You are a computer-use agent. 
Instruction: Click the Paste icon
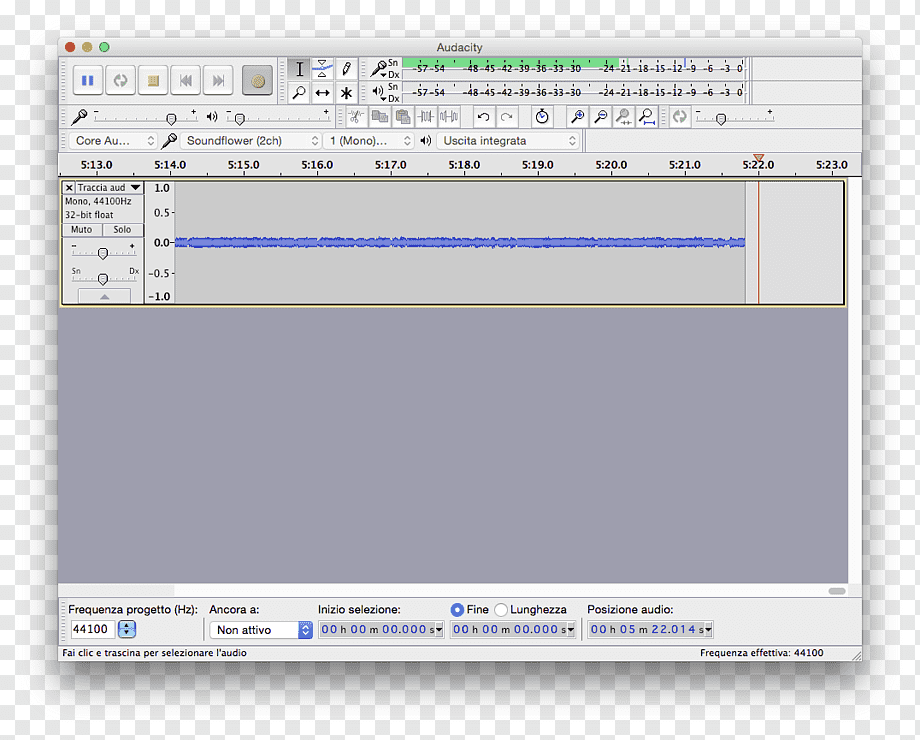coord(402,117)
